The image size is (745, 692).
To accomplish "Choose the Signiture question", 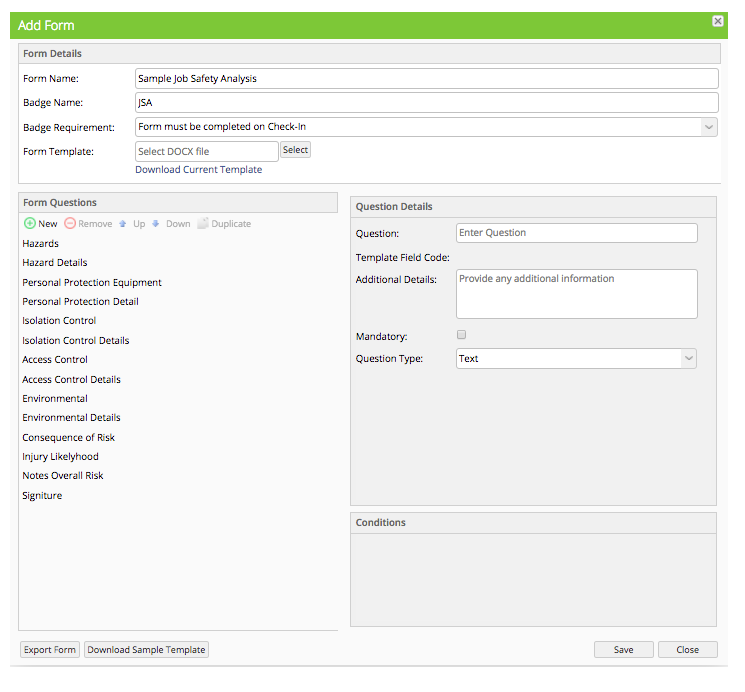I will pyautogui.click(x=42, y=496).
